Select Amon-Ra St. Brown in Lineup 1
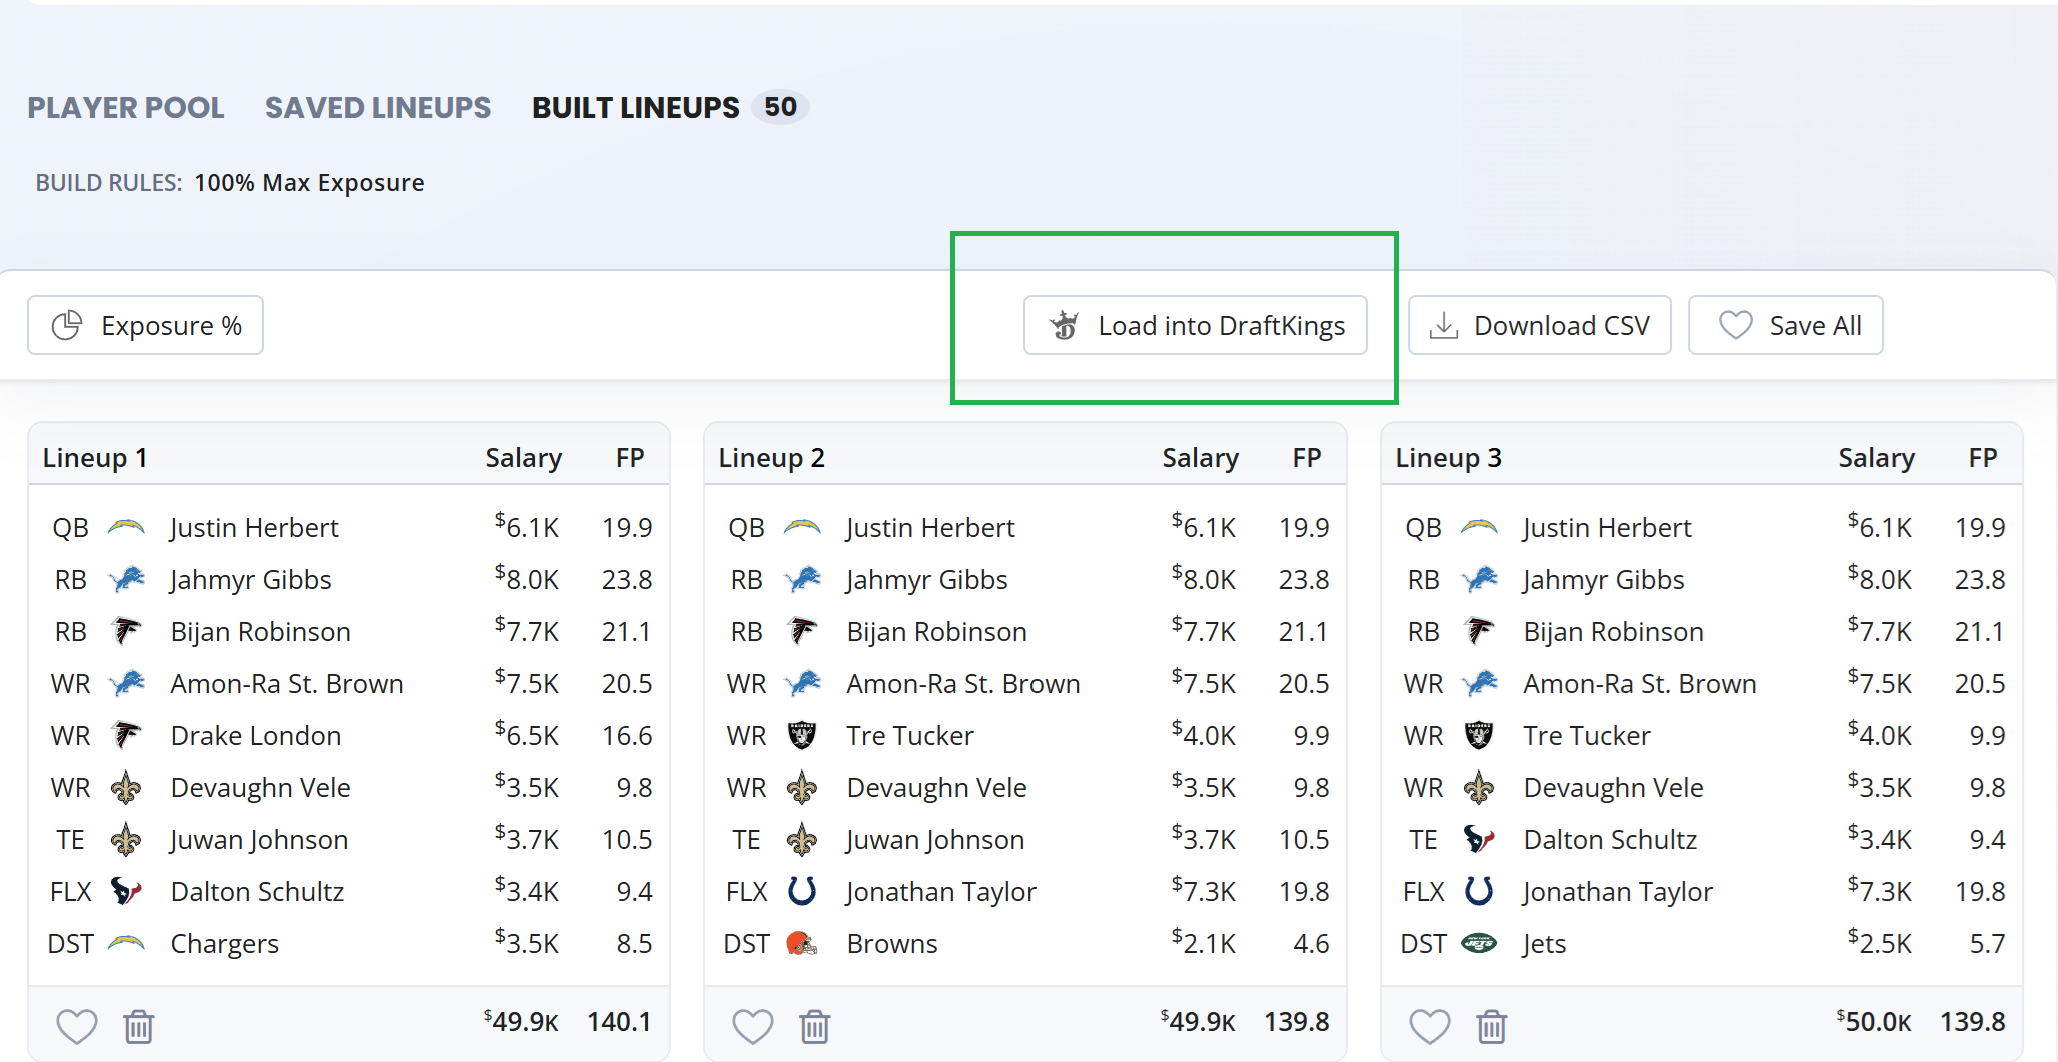Image resolution: width=2058 pixels, height=1062 pixels. point(287,683)
